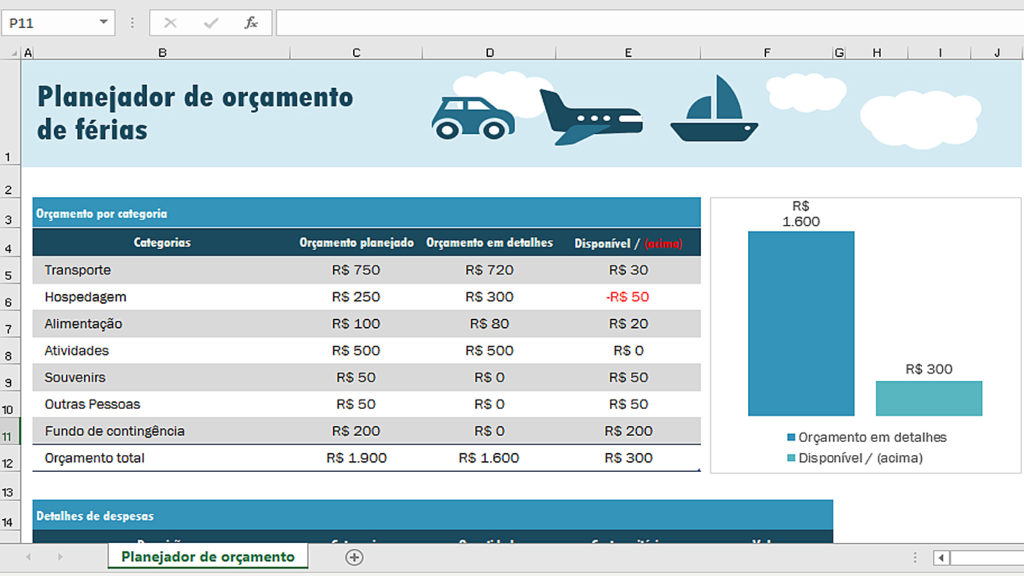
Task: Select the airplane illustration in the header
Action: 590,118
